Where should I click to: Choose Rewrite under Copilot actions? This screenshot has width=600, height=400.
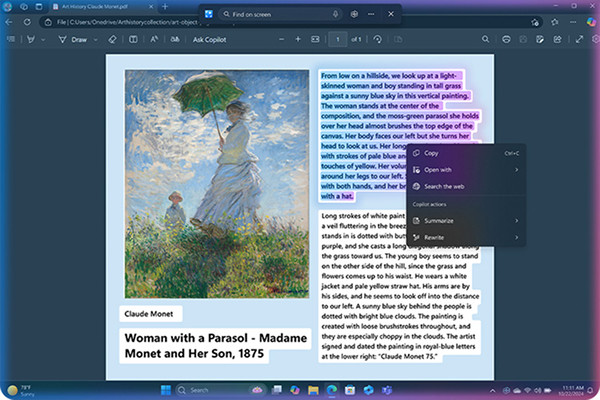466,237
